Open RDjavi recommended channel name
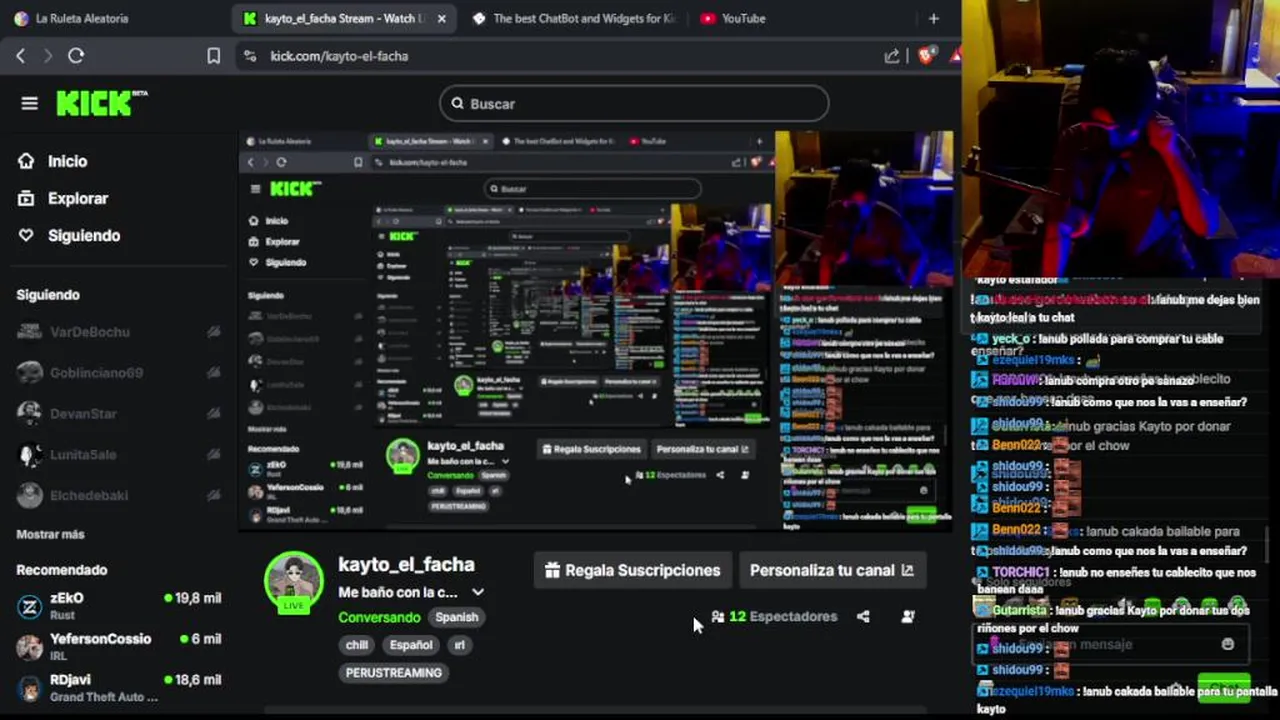Screen dimensions: 1280x720 click(70, 680)
